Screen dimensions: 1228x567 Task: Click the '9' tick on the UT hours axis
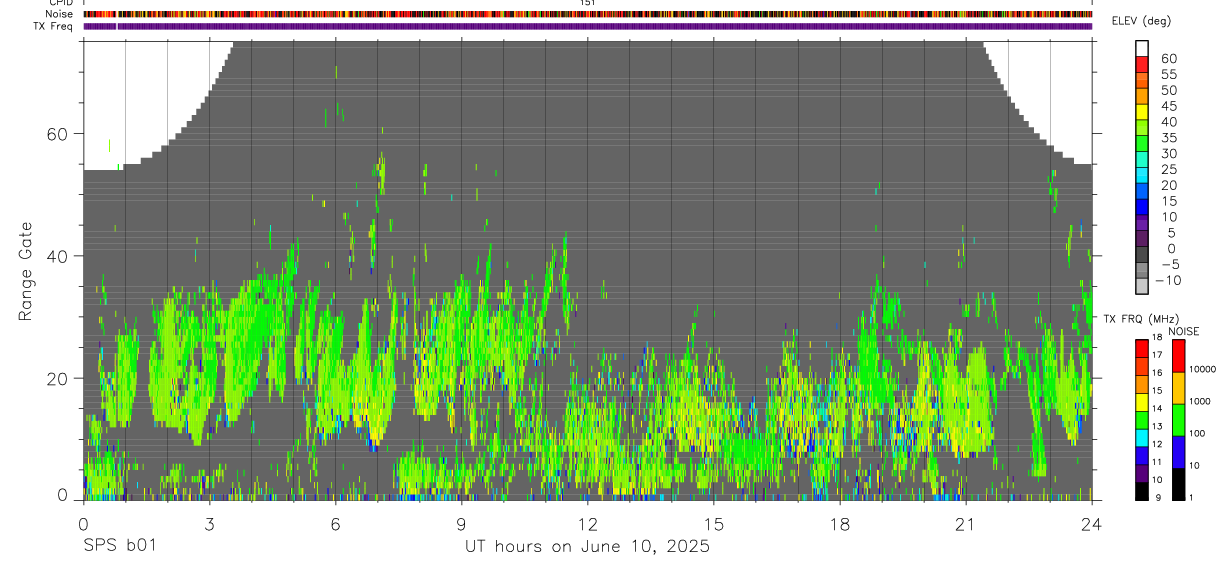(461, 524)
